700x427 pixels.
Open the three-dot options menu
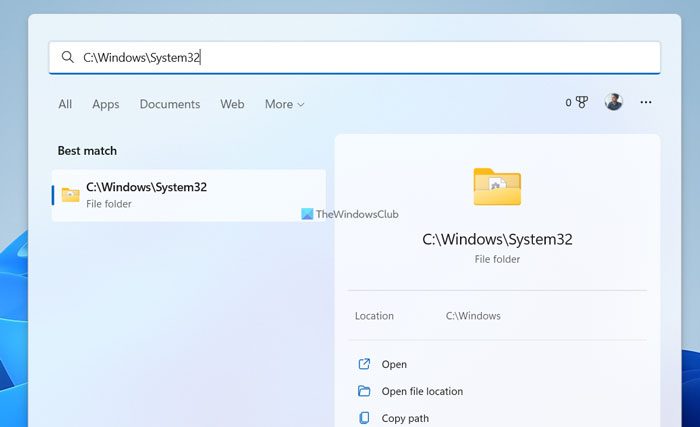pos(646,102)
